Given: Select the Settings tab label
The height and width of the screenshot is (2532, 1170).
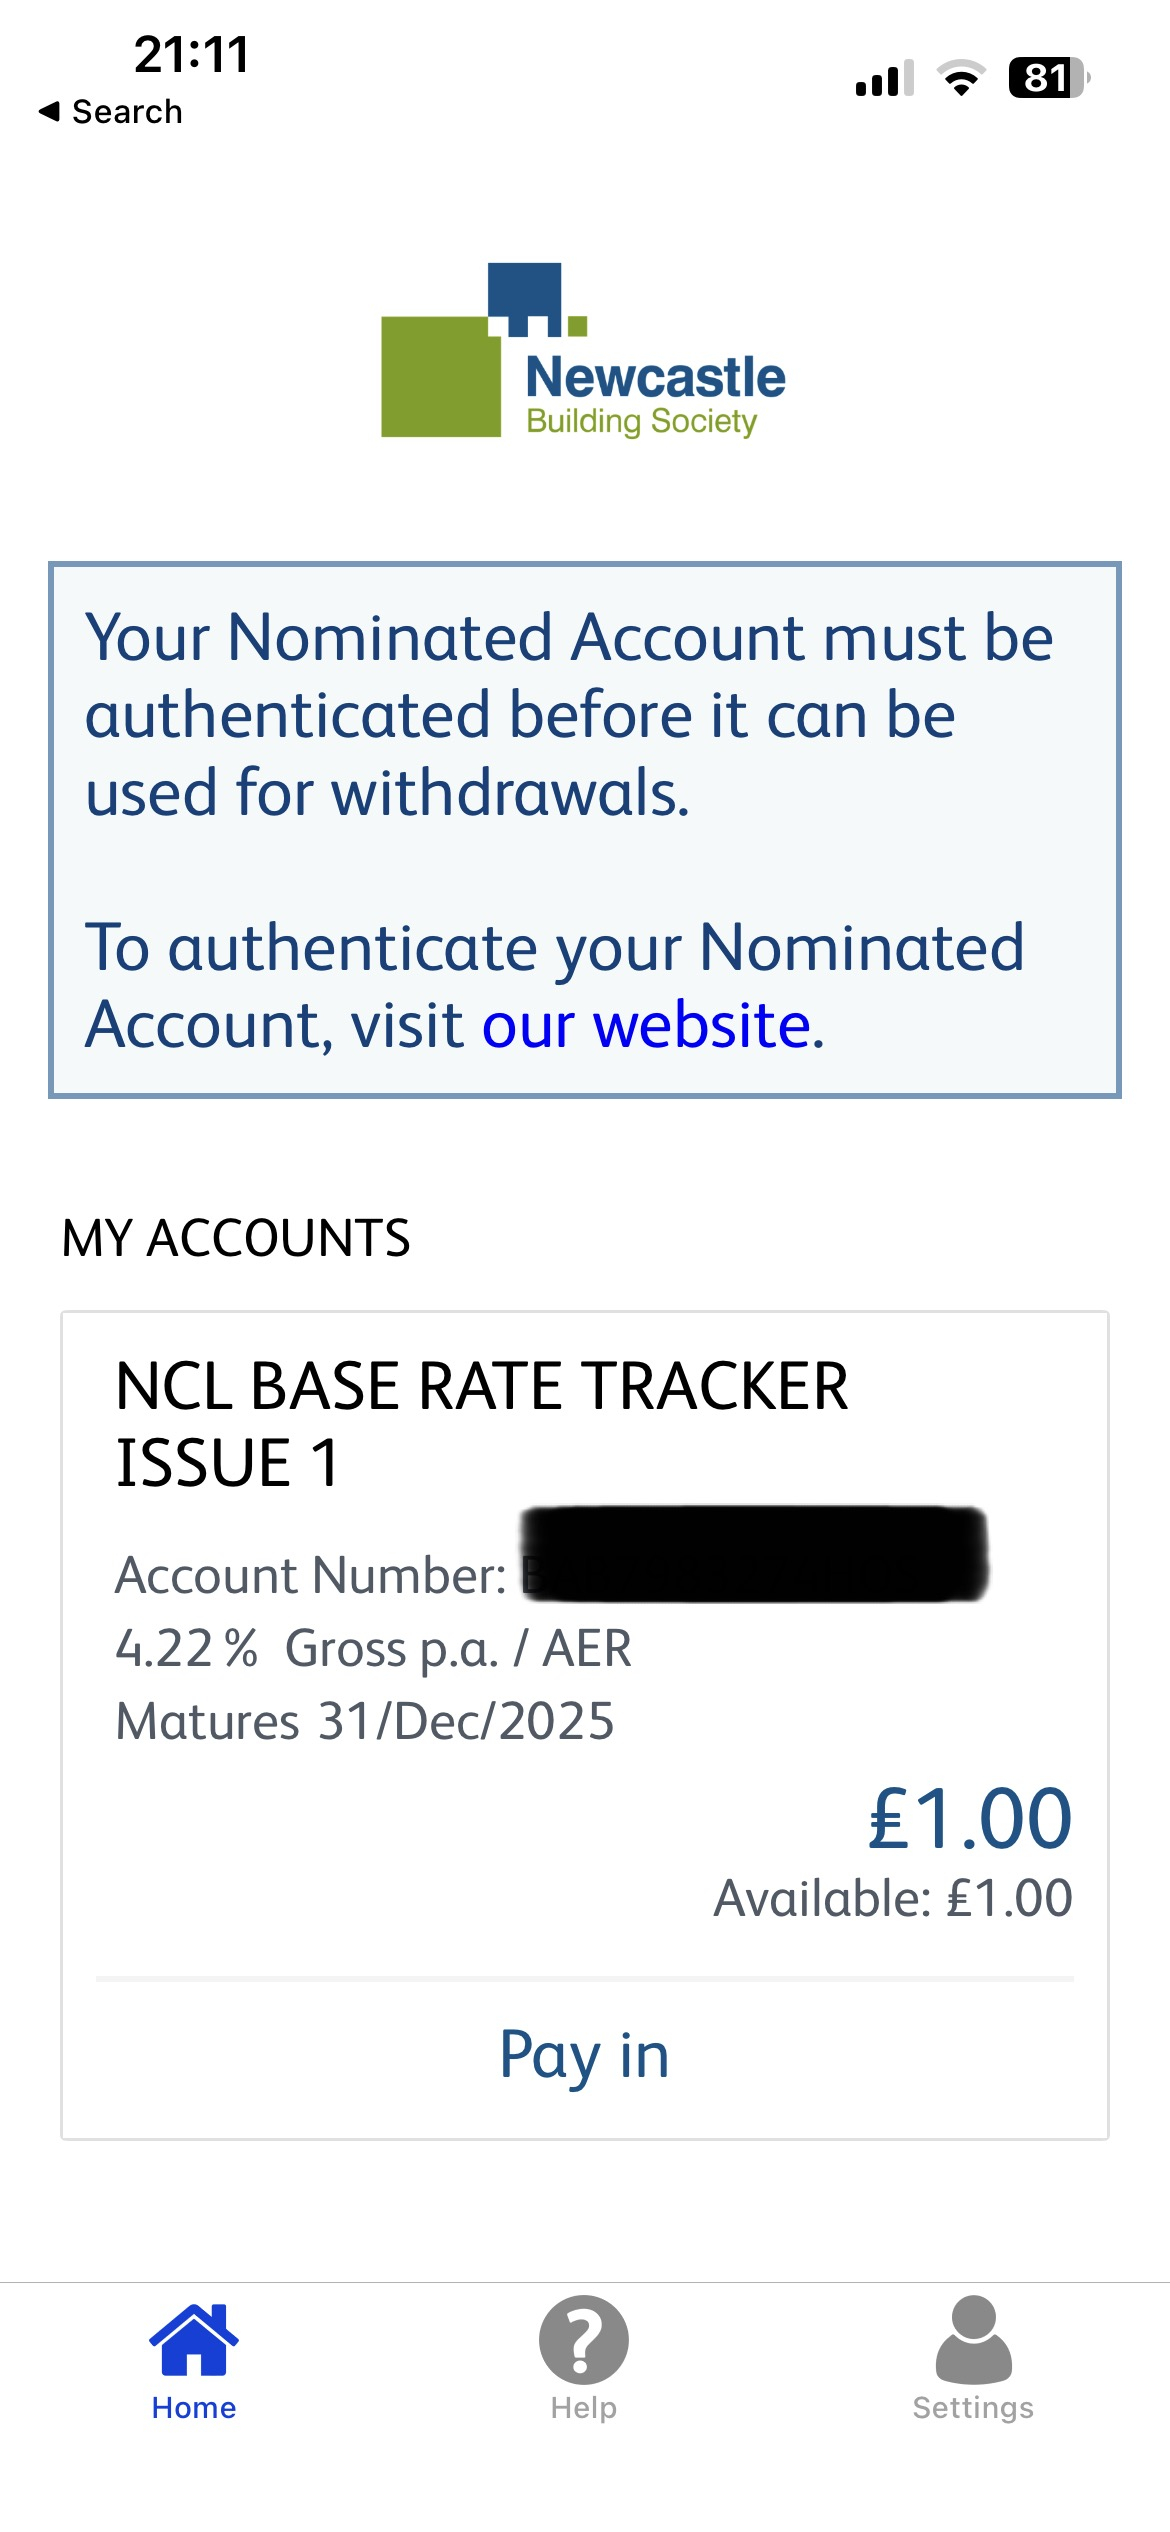Looking at the screenshot, I should pyautogui.click(x=974, y=2408).
